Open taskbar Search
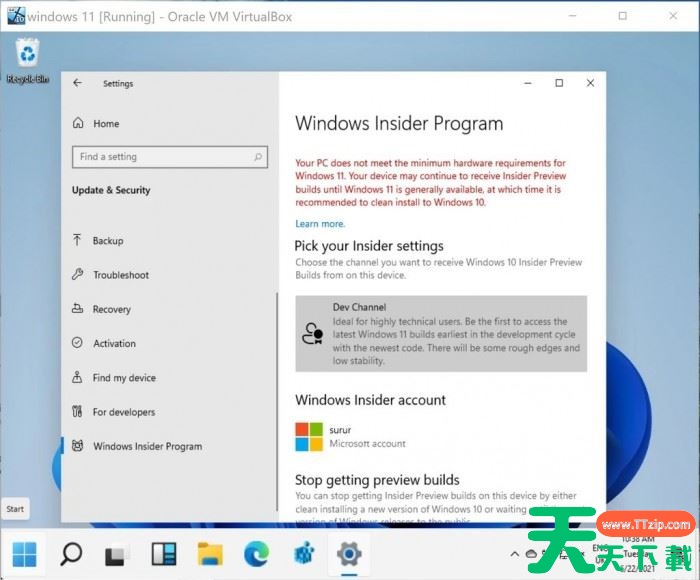Image resolution: width=700 pixels, height=580 pixels. click(71, 554)
